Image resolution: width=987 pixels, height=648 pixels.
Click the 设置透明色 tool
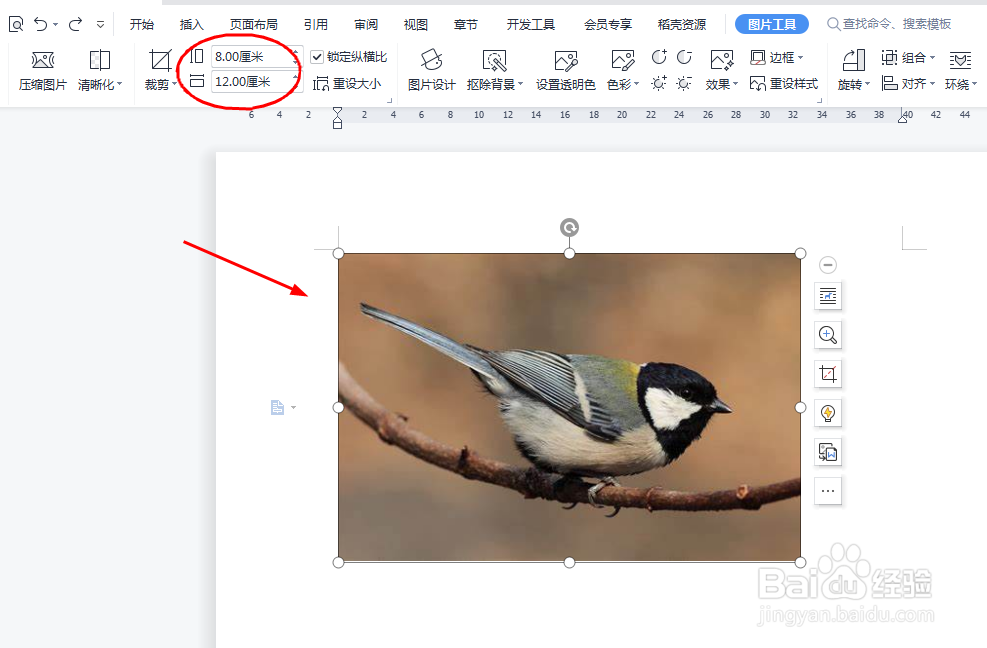click(x=565, y=70)
